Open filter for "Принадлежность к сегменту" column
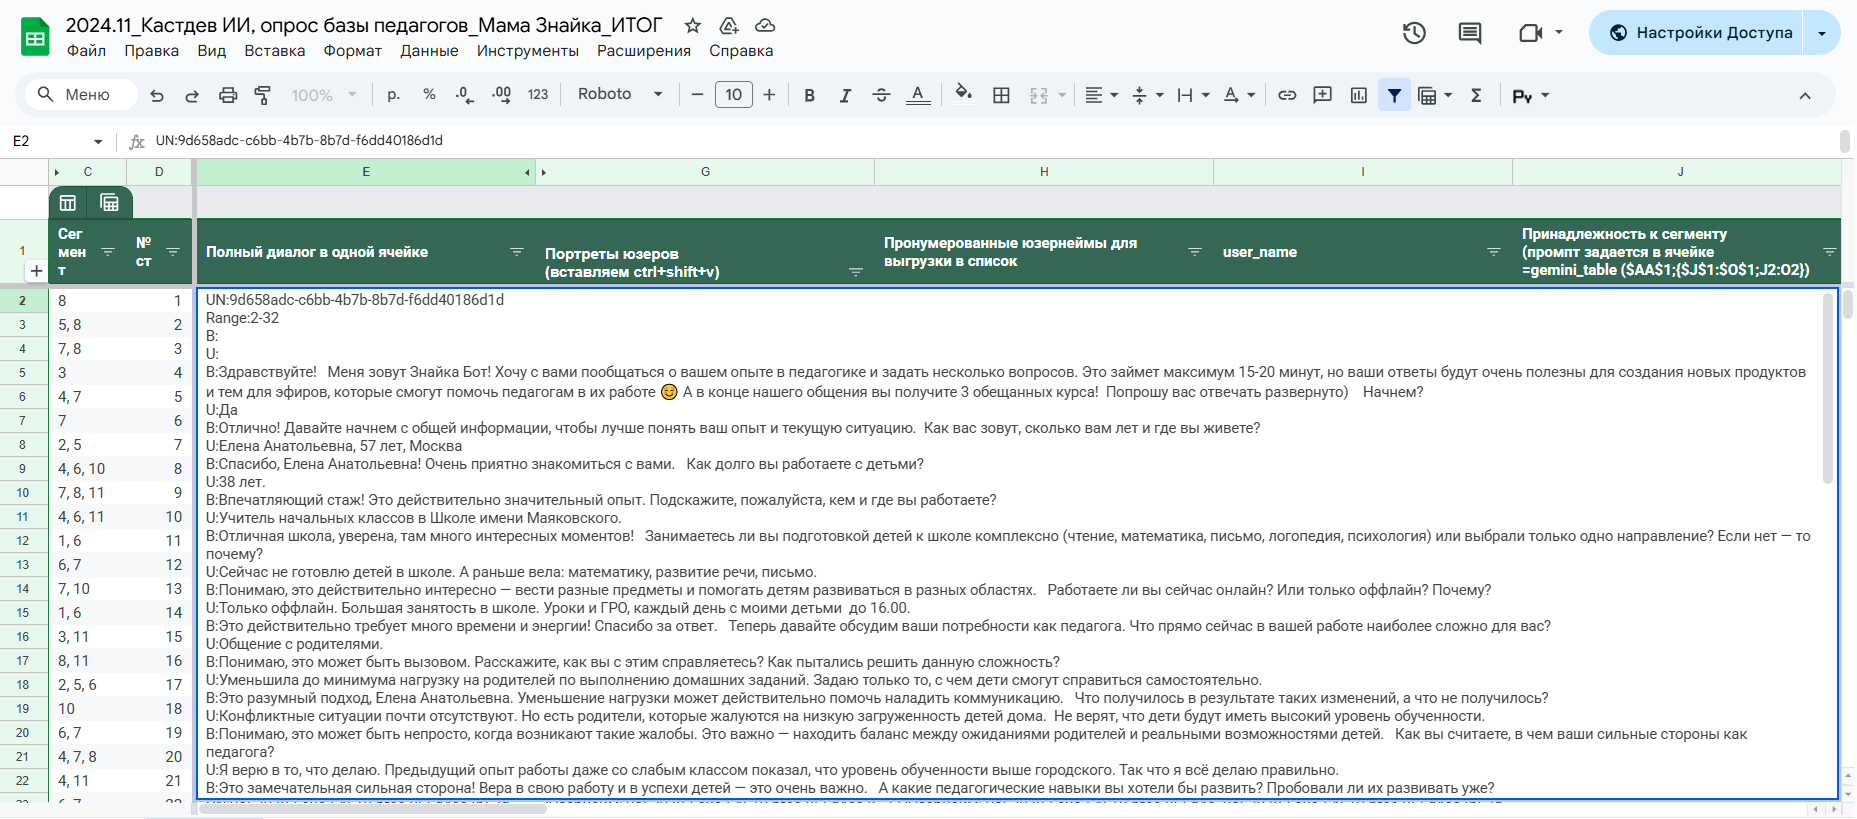The height and width of the screenshot is (819, 1857). (x=1830, y=252)
